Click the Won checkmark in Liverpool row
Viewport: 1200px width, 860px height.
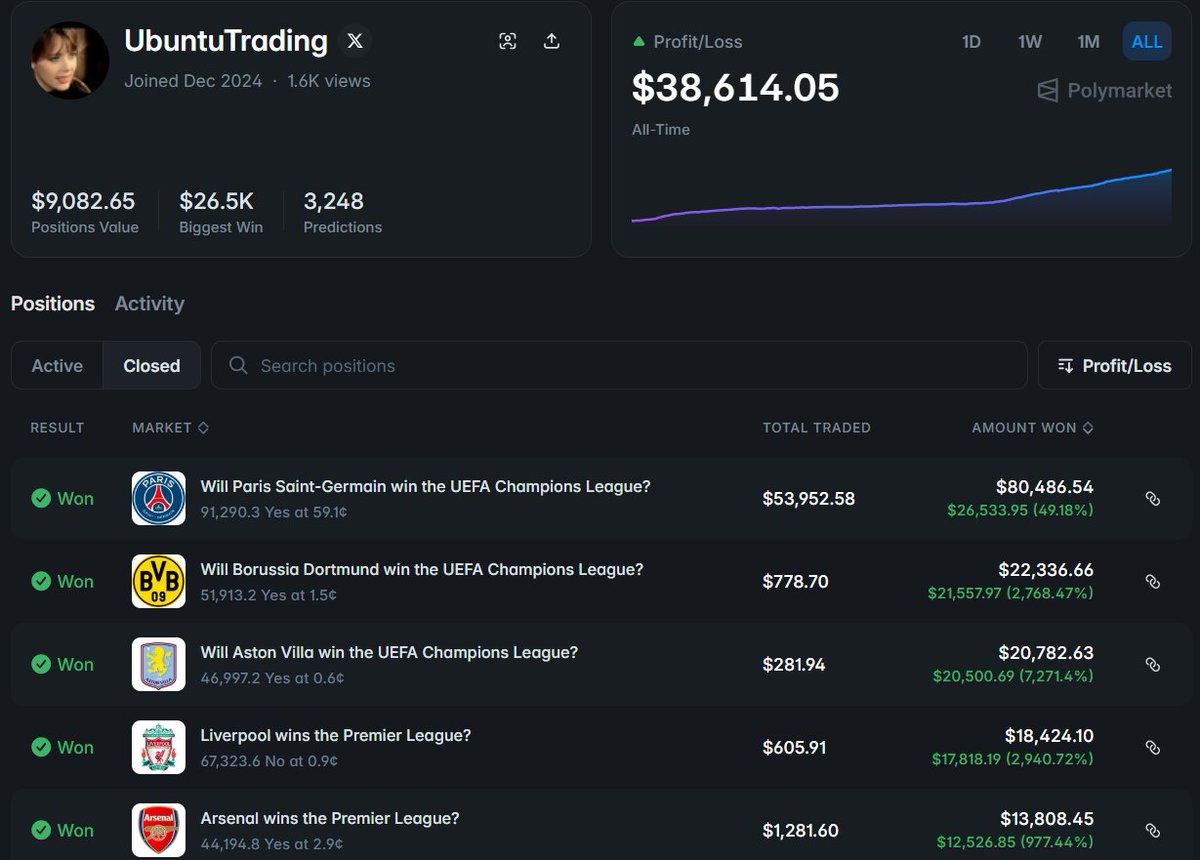pyautogui.click(x=41, y=747)
